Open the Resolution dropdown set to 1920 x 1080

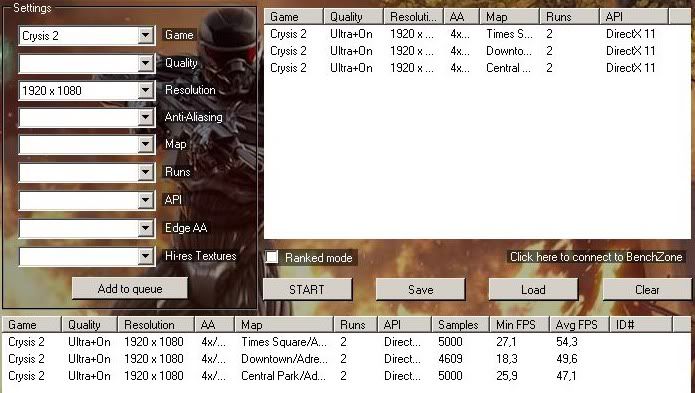click(87, 91)
